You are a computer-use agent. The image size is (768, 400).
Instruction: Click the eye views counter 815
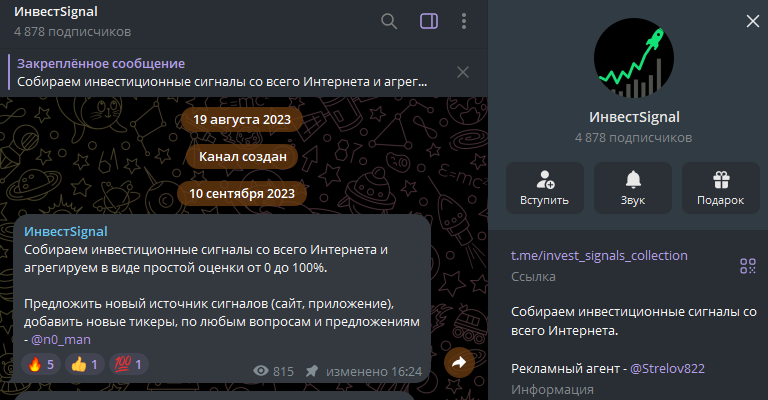[x=273, y=372]
